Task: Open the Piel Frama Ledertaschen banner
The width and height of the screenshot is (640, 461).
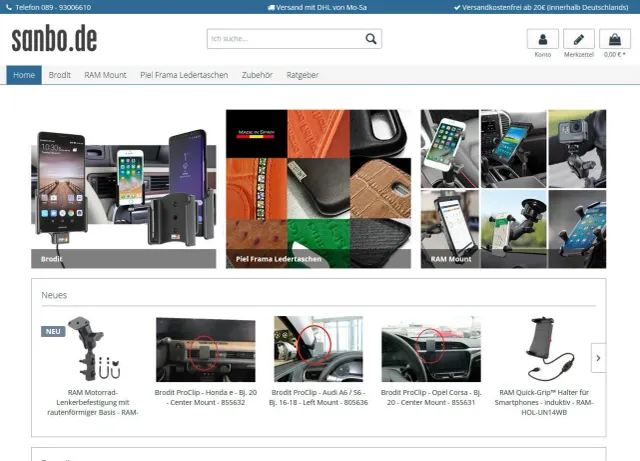Action: pos(318,189)
